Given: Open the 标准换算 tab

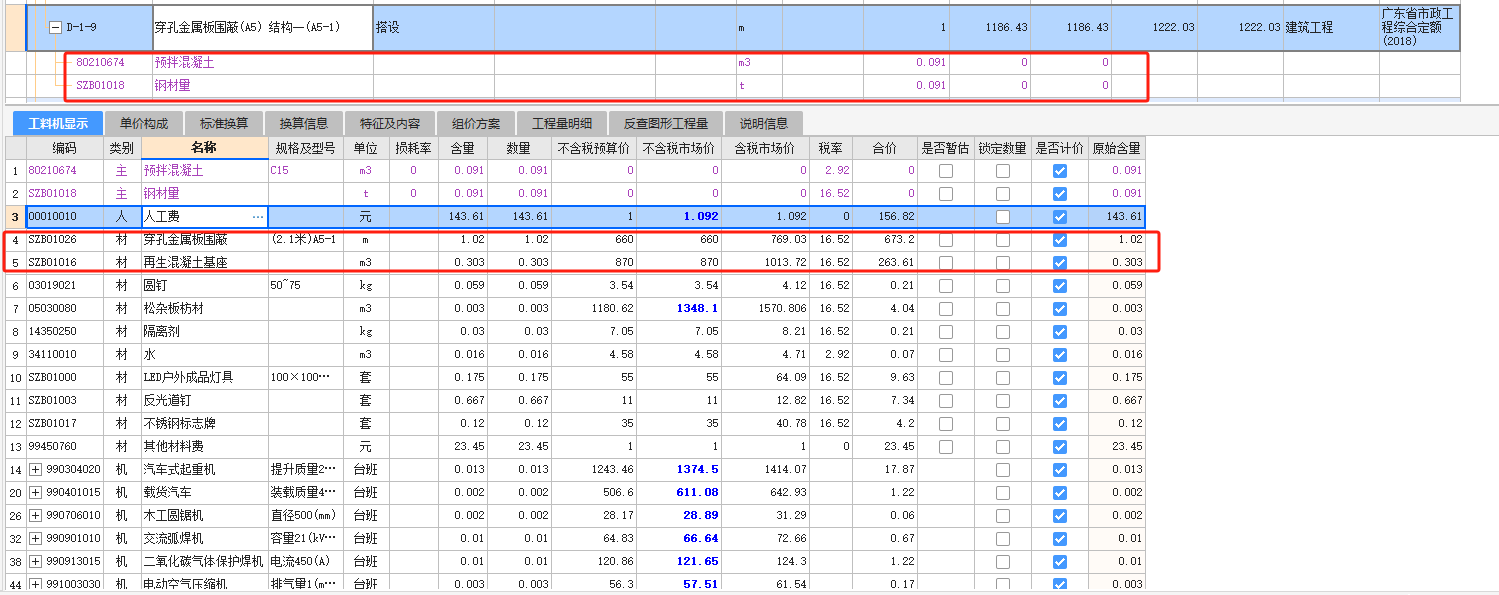Looking at the screenshot, I should (224, 124).
